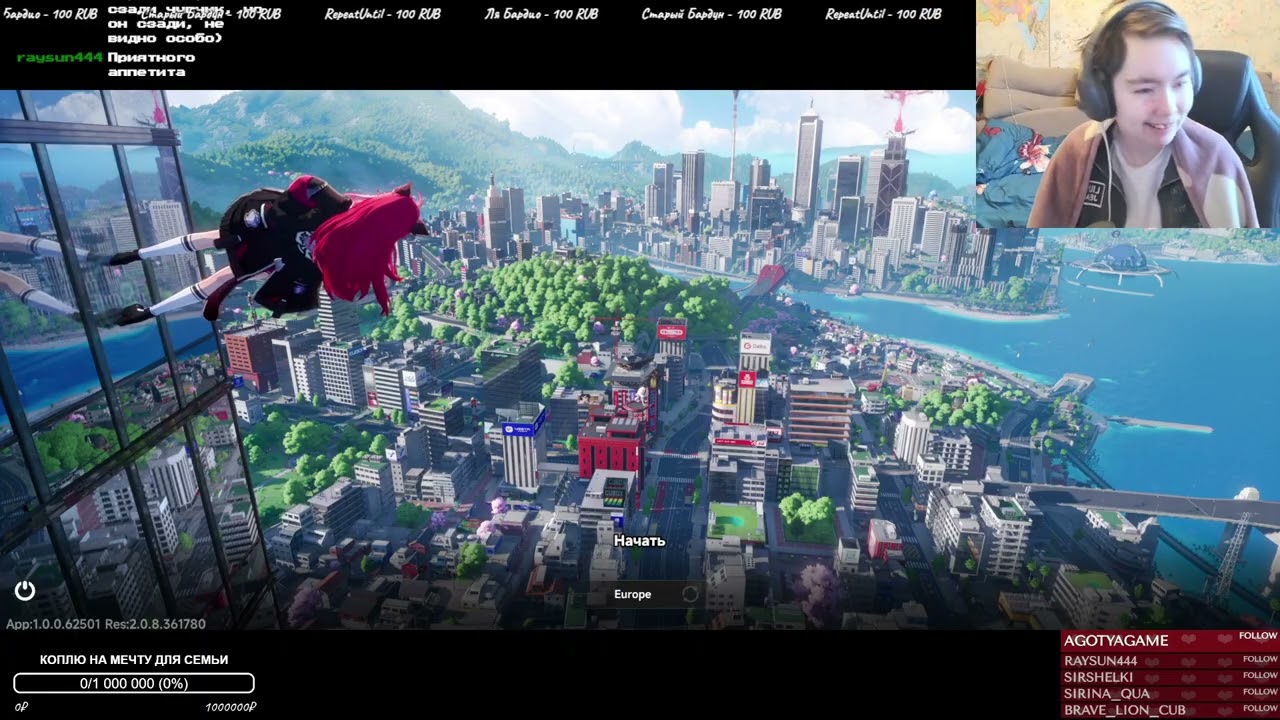Image resolution: width=1280 pixels, height=720 pixels.
Task: Click the AGOTYAGAME follower row
Action: point(1170,640)
